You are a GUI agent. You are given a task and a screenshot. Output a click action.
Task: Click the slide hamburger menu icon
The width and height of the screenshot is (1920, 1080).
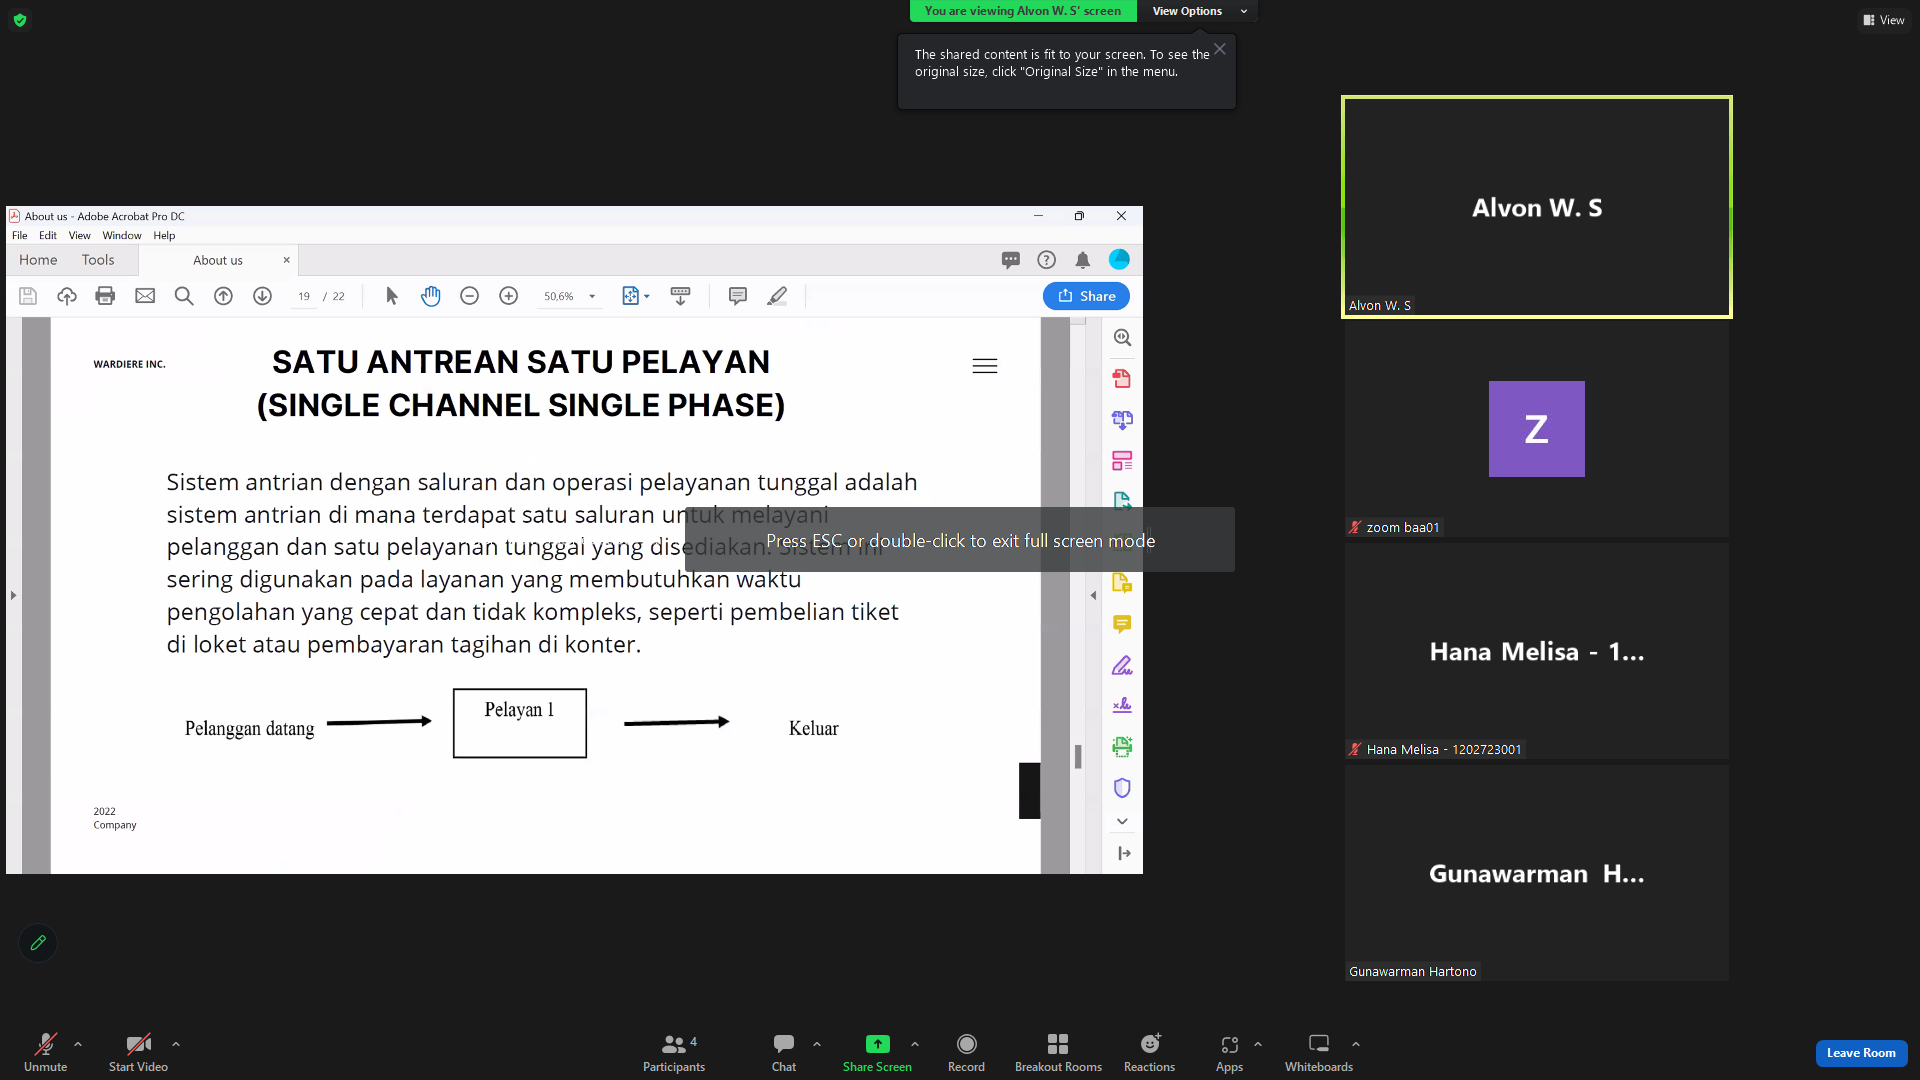pyautogui.click(x=985, y=366)
